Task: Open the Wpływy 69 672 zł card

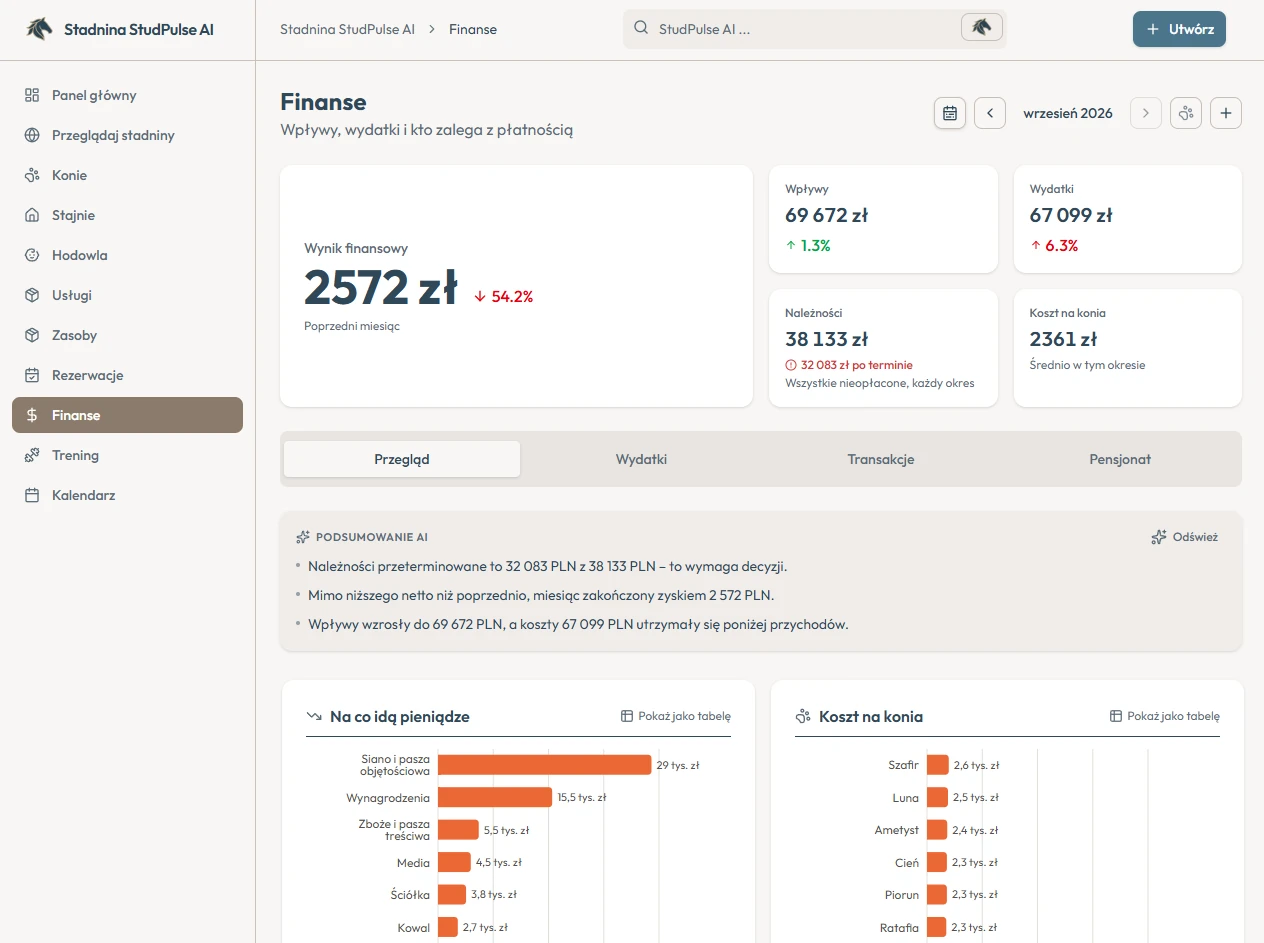Action: pos(883,219)
